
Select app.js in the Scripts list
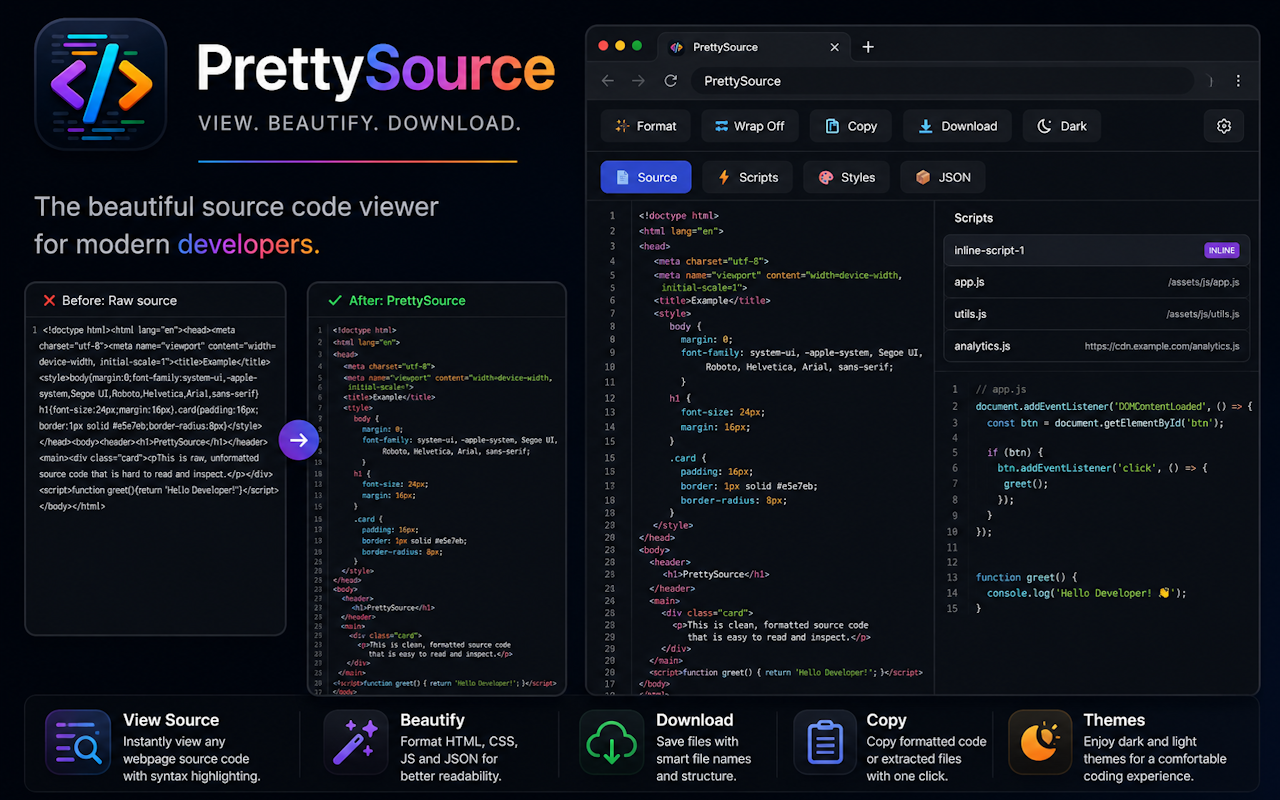1097,282
